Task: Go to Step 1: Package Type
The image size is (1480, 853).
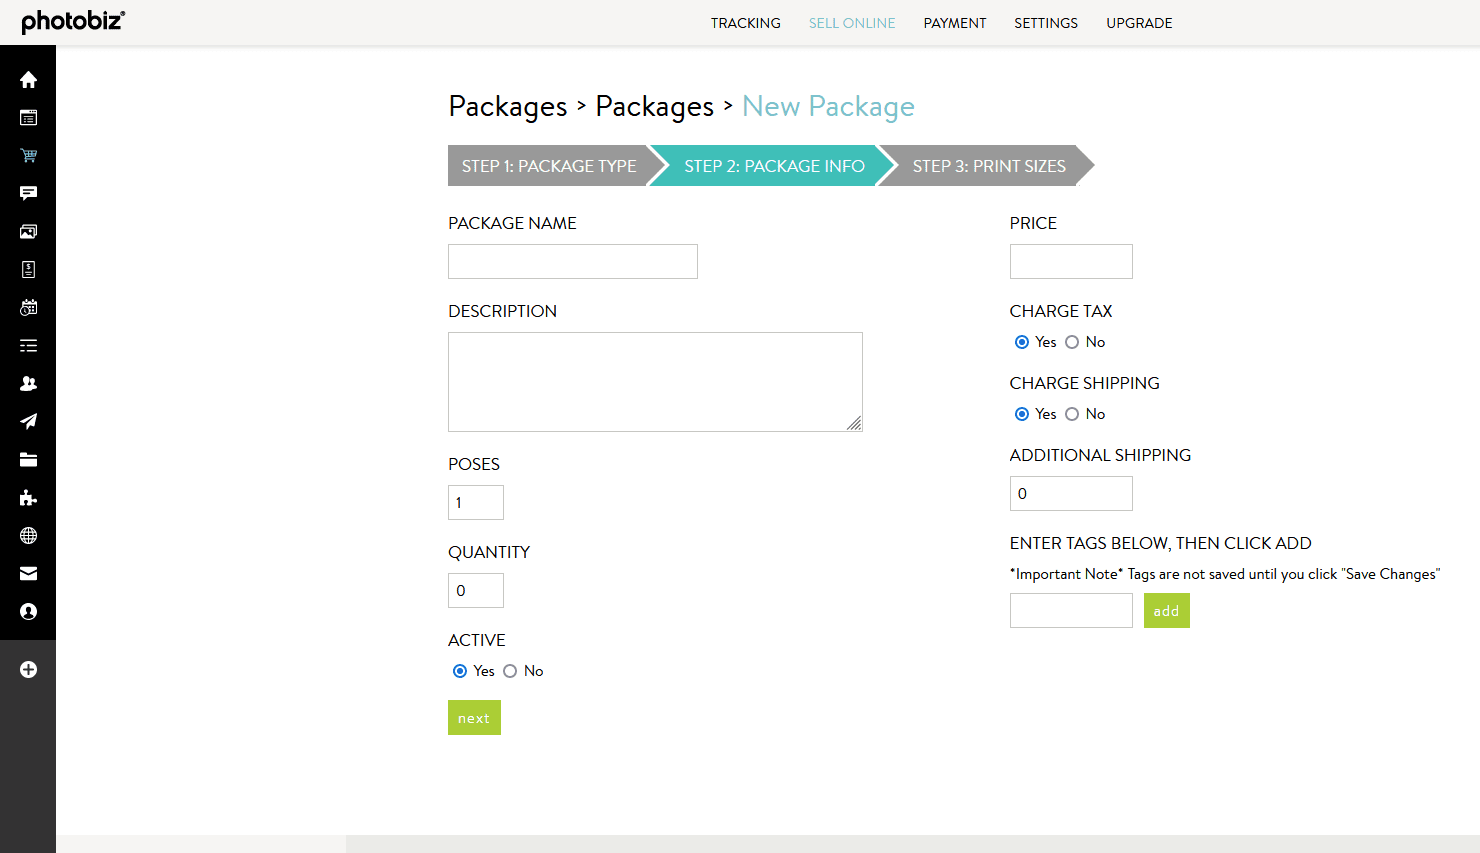Action: [549, 166]
